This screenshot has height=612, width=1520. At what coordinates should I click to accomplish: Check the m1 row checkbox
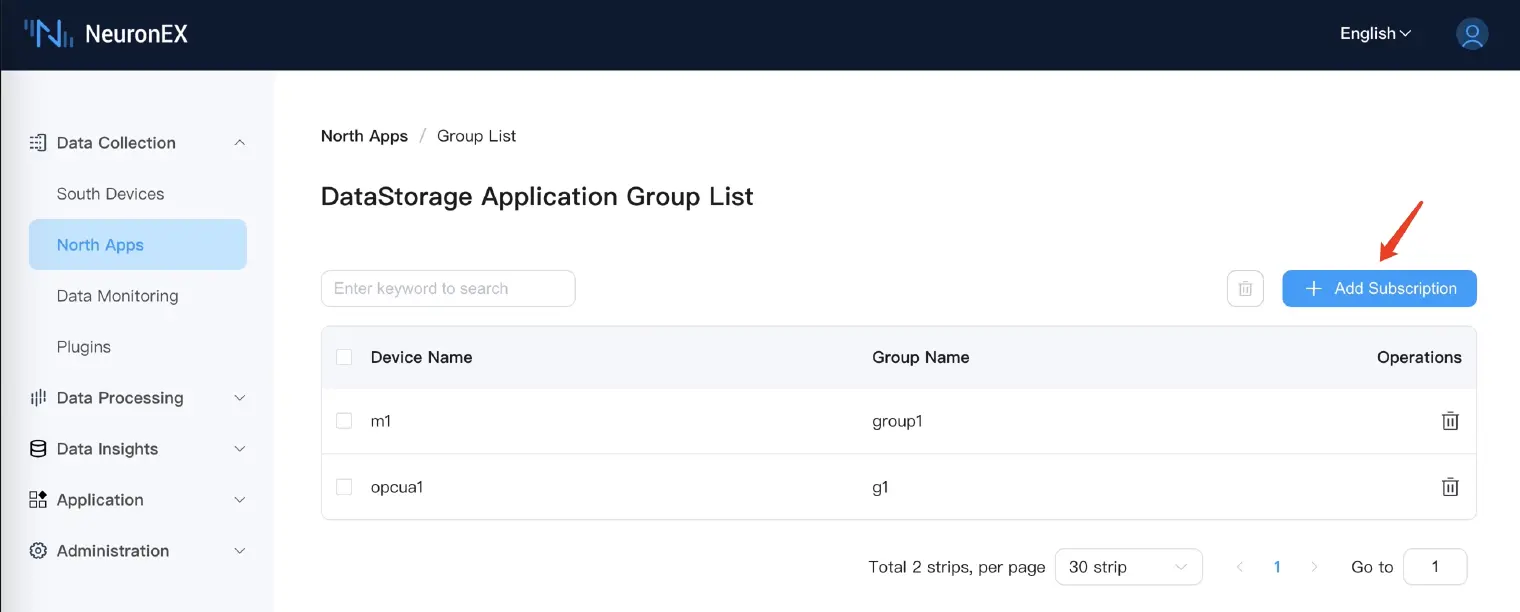point(344,421)
